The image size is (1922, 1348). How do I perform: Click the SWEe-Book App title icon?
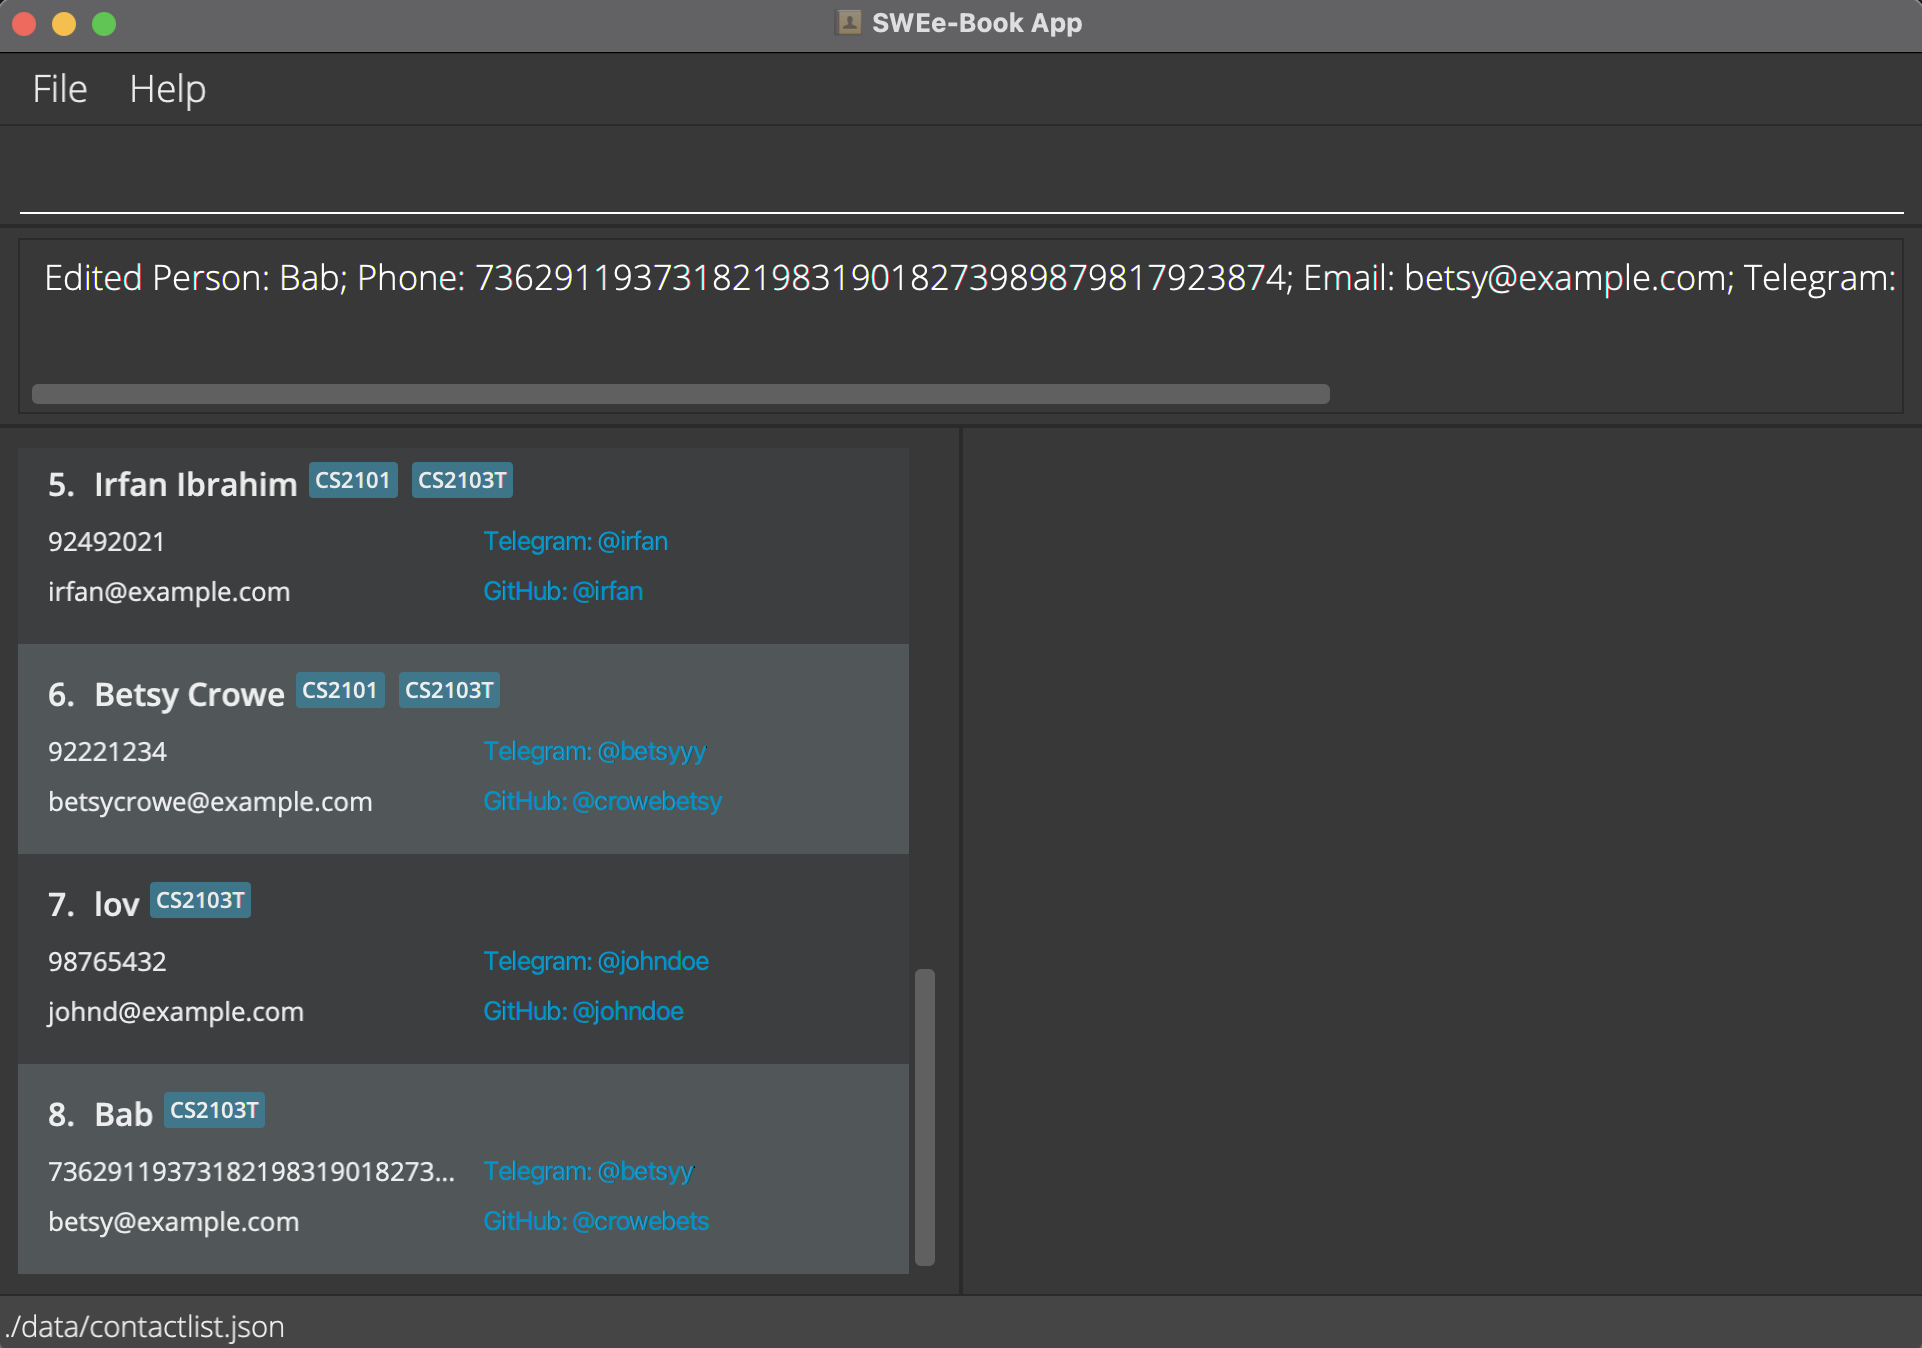[849, 22]
